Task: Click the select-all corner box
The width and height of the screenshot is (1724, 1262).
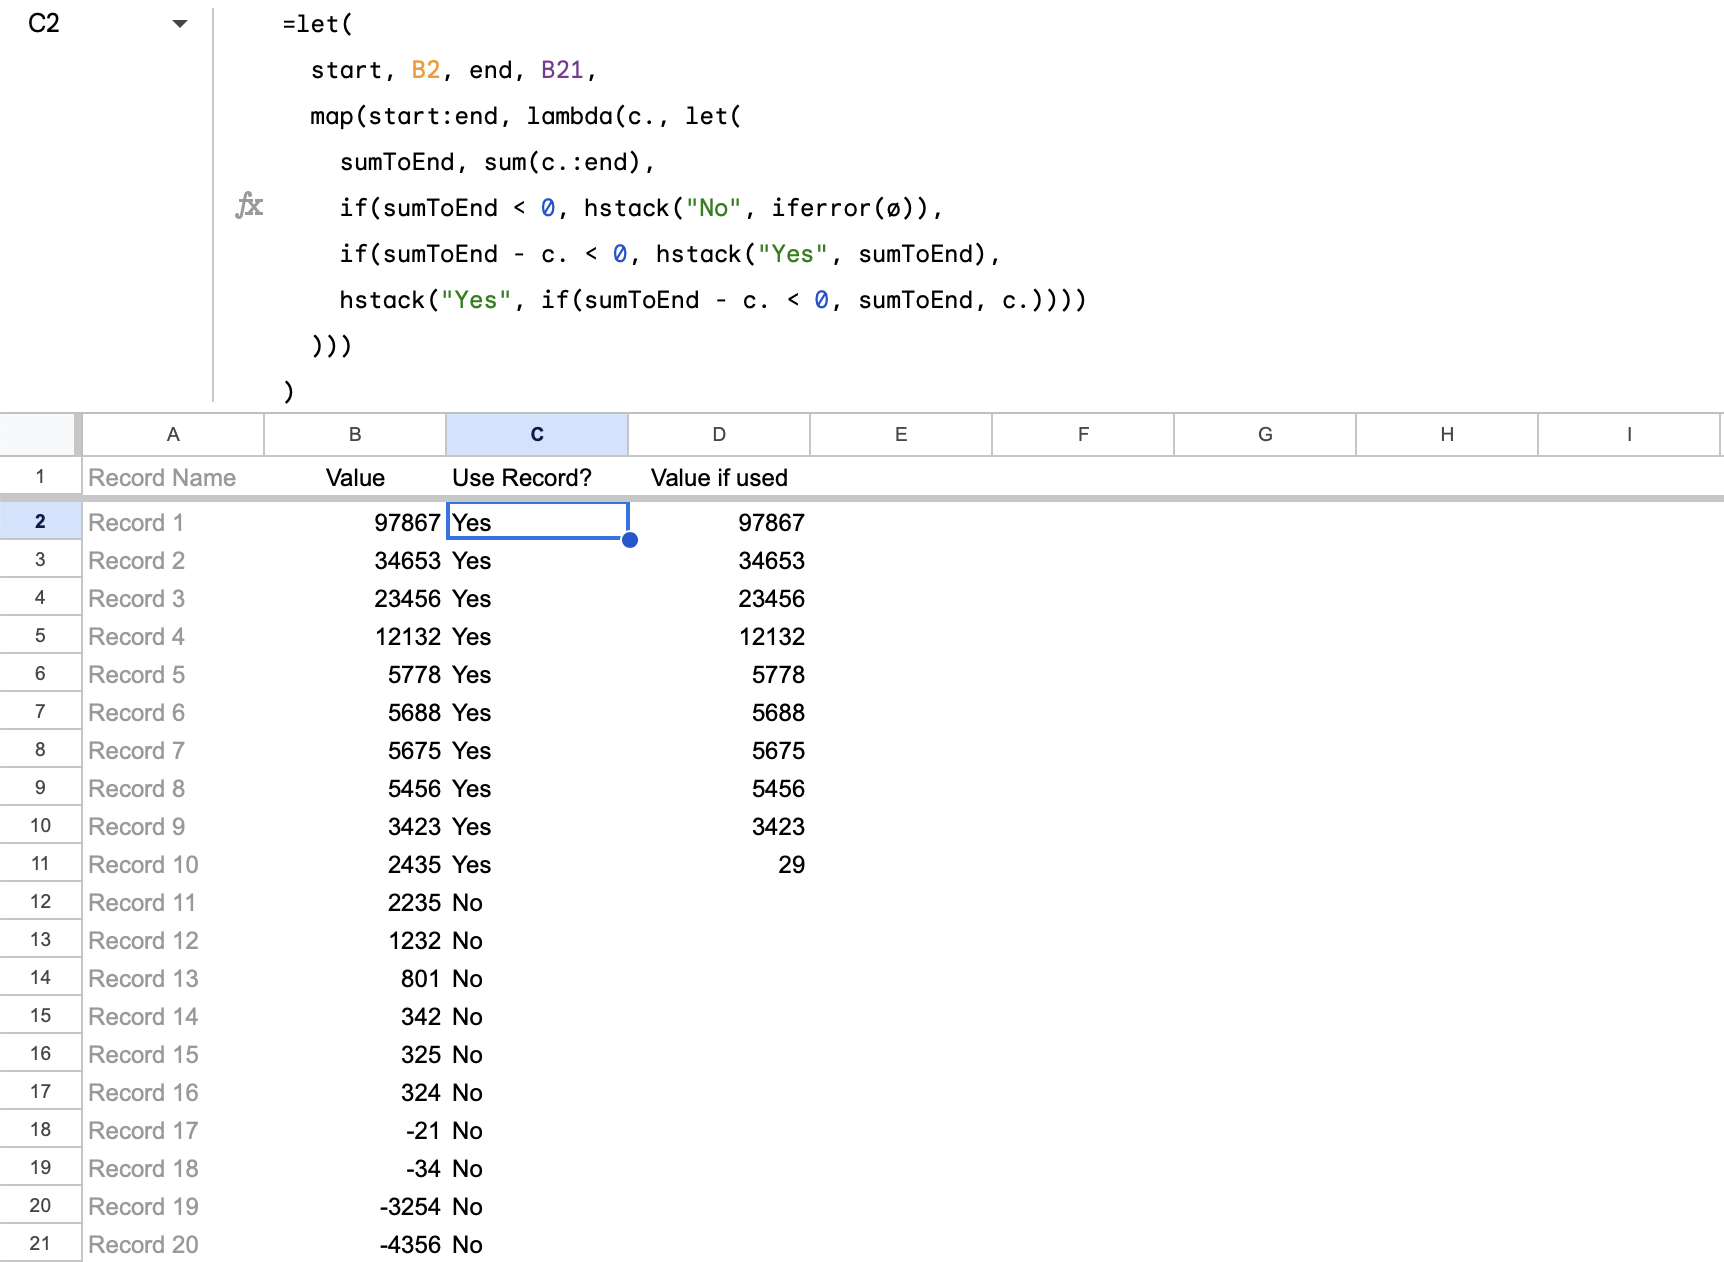Action: (x=38, y=434)
